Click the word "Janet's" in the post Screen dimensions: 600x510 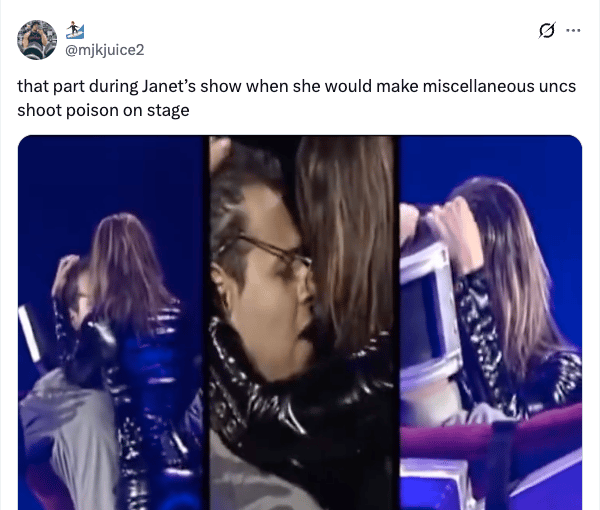click(x=169, y=86)
